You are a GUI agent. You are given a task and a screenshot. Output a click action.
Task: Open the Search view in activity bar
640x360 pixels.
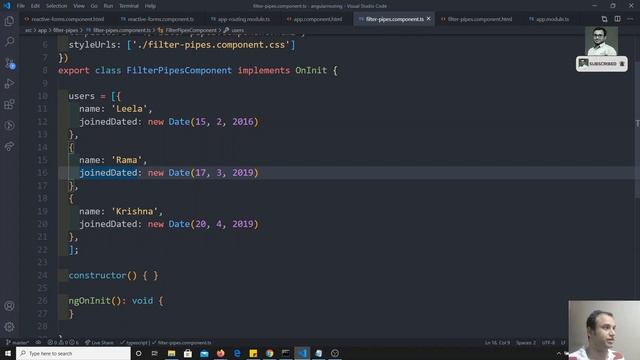(x=9, y=42)
